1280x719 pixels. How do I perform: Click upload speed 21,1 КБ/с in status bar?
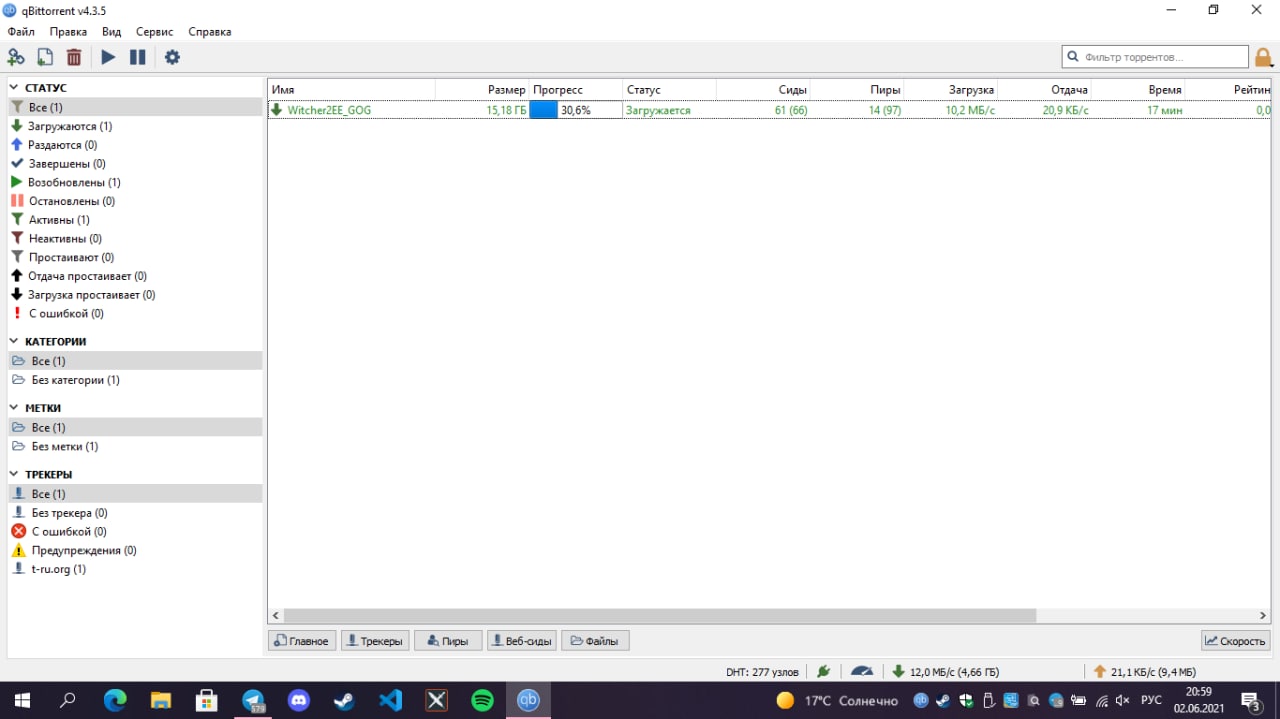1145,672
